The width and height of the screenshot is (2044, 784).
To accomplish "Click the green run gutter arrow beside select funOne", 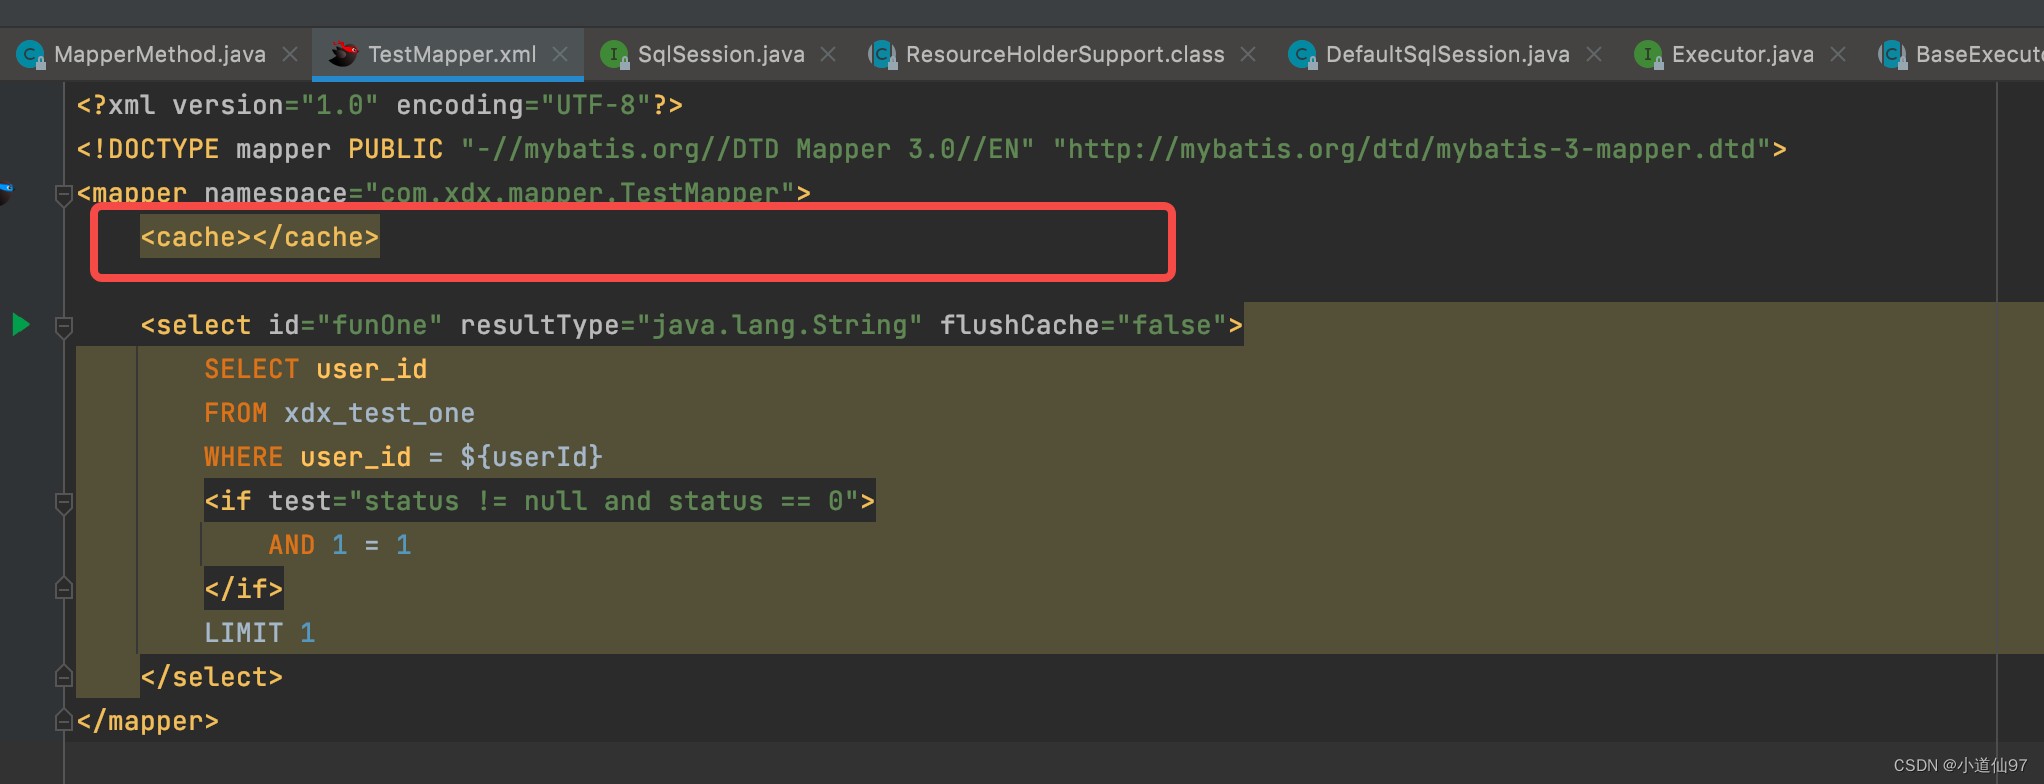I will coord(20,324).
